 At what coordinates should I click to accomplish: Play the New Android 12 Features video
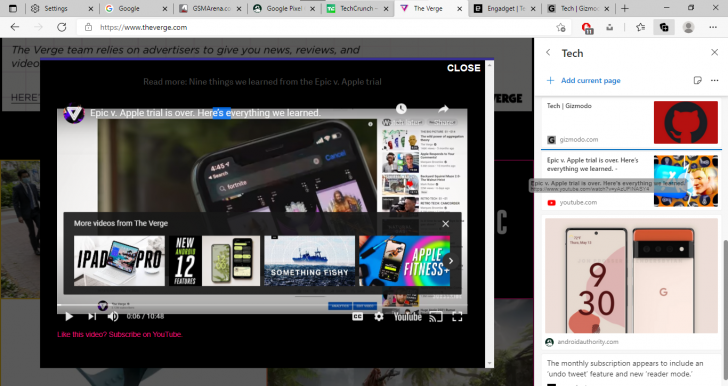[214, 261]
